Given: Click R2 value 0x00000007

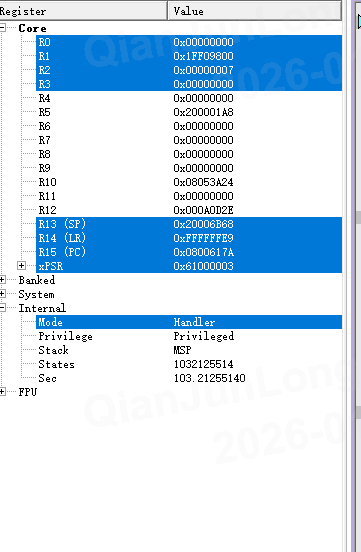Looking at the screenshot, I should (203, 70).
